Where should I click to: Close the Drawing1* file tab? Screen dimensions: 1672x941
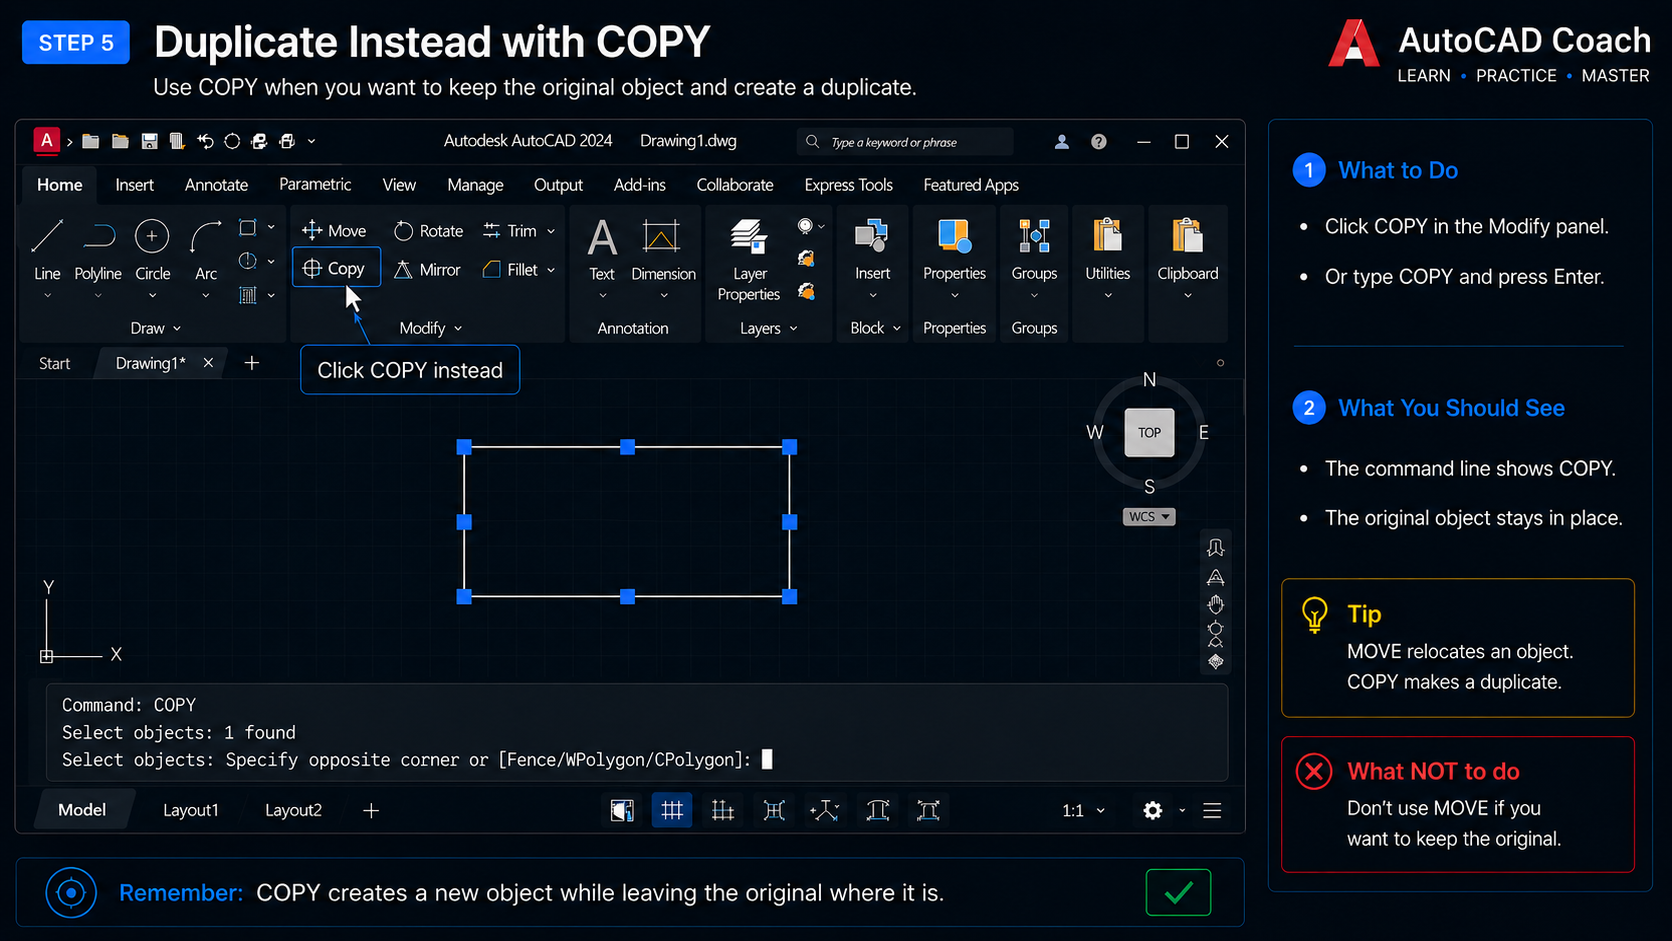[x=208, y=363]
